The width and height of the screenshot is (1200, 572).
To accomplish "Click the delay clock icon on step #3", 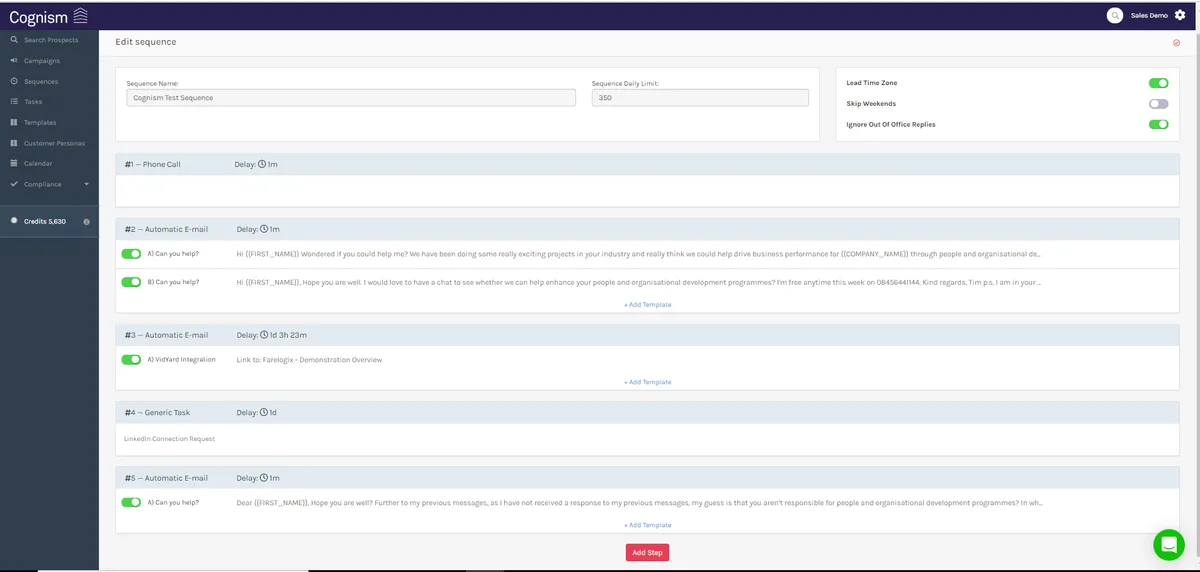I will (x=264, y=335).
